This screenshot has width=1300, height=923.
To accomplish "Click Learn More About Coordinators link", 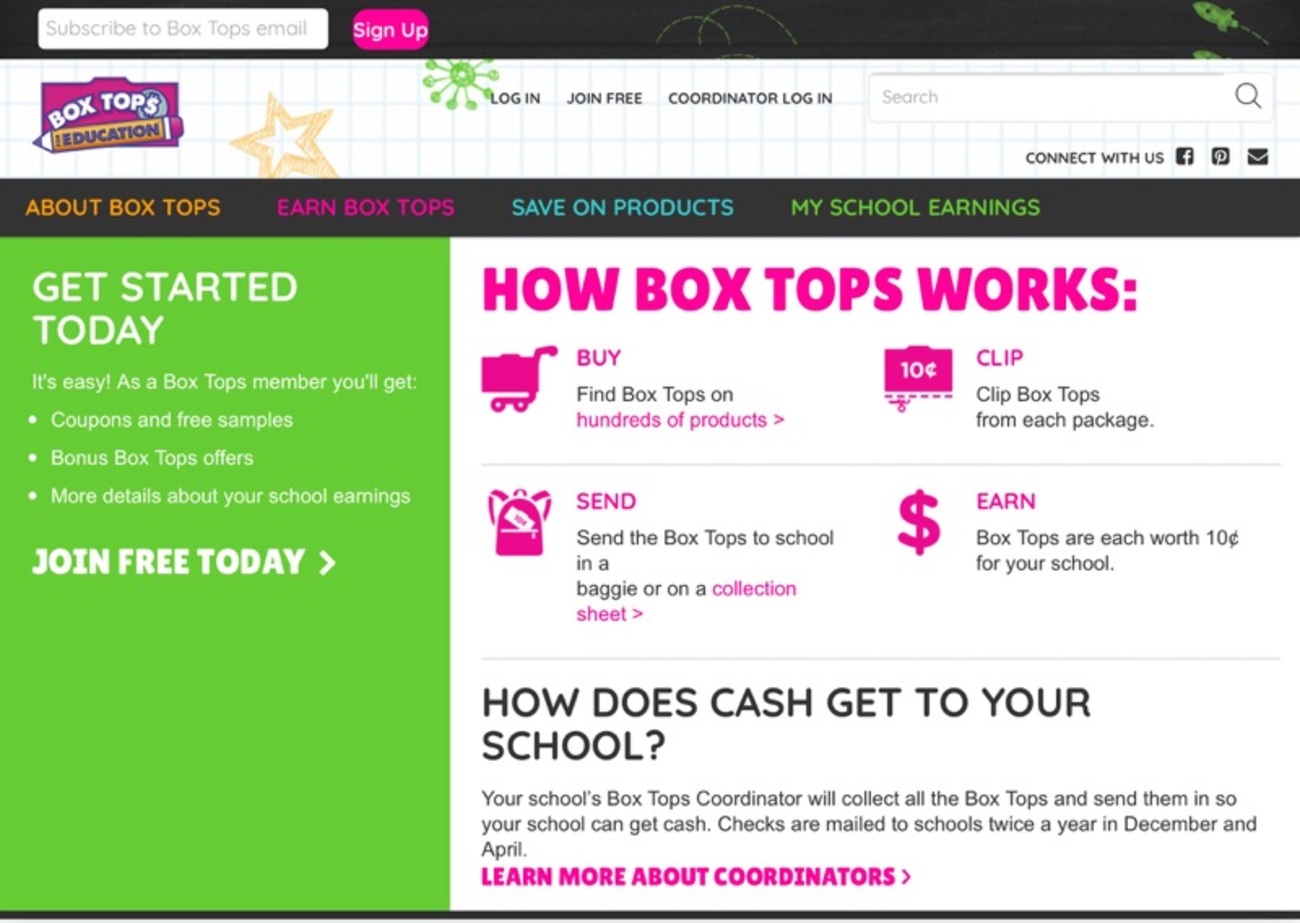I will click(x=696, y=877).
